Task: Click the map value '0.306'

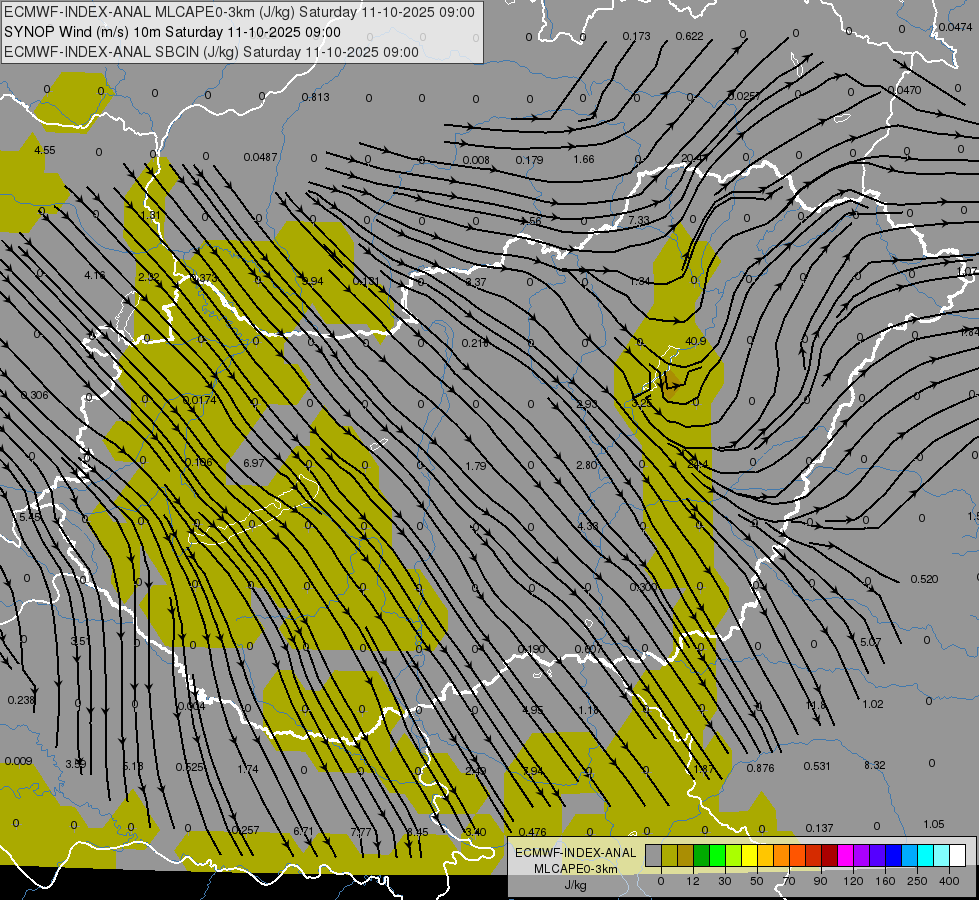Action: coord(34,395)
